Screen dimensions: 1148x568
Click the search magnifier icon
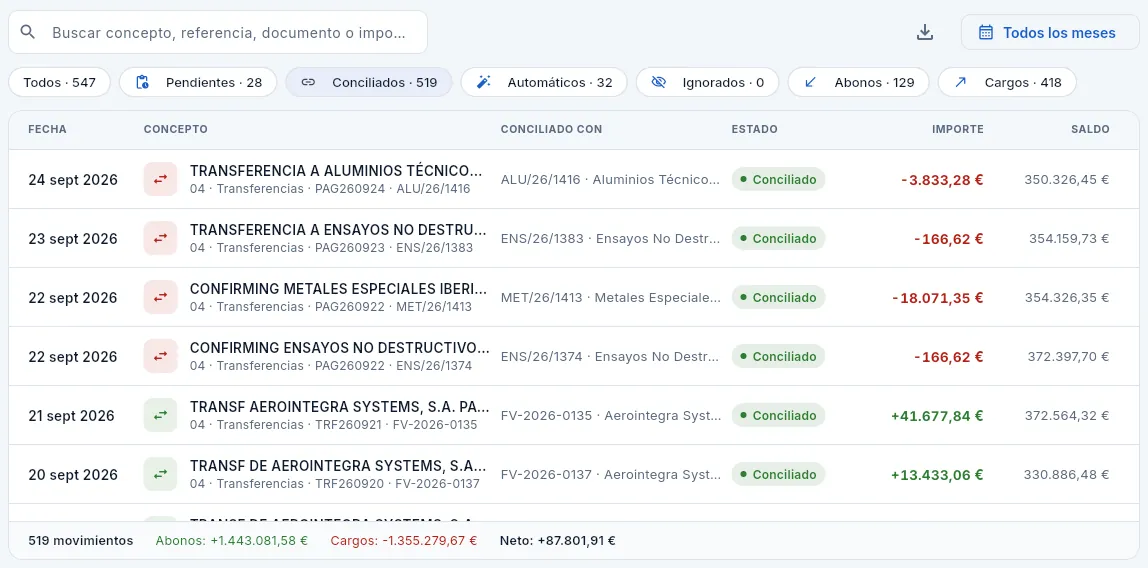pos(28,32)
